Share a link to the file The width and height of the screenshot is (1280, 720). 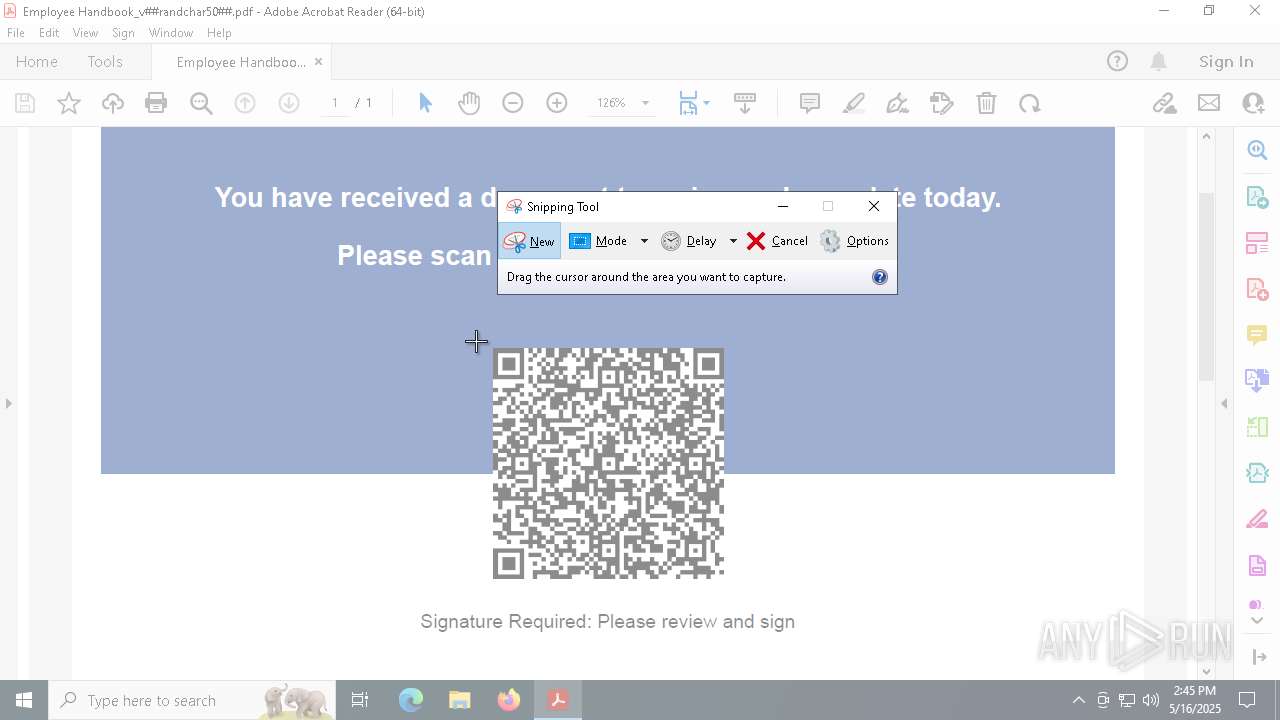click(x=1164, y=103)
